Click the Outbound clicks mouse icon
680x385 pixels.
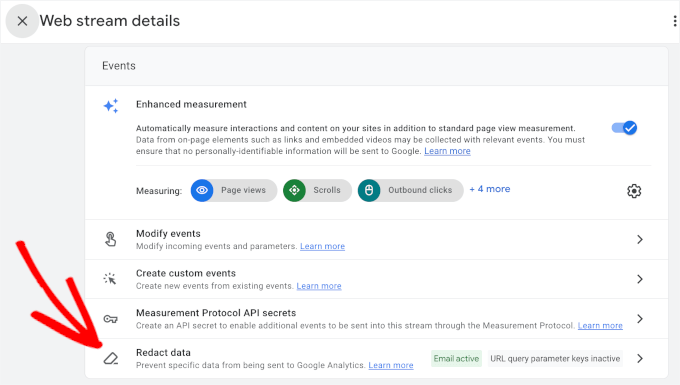point(369,190)
